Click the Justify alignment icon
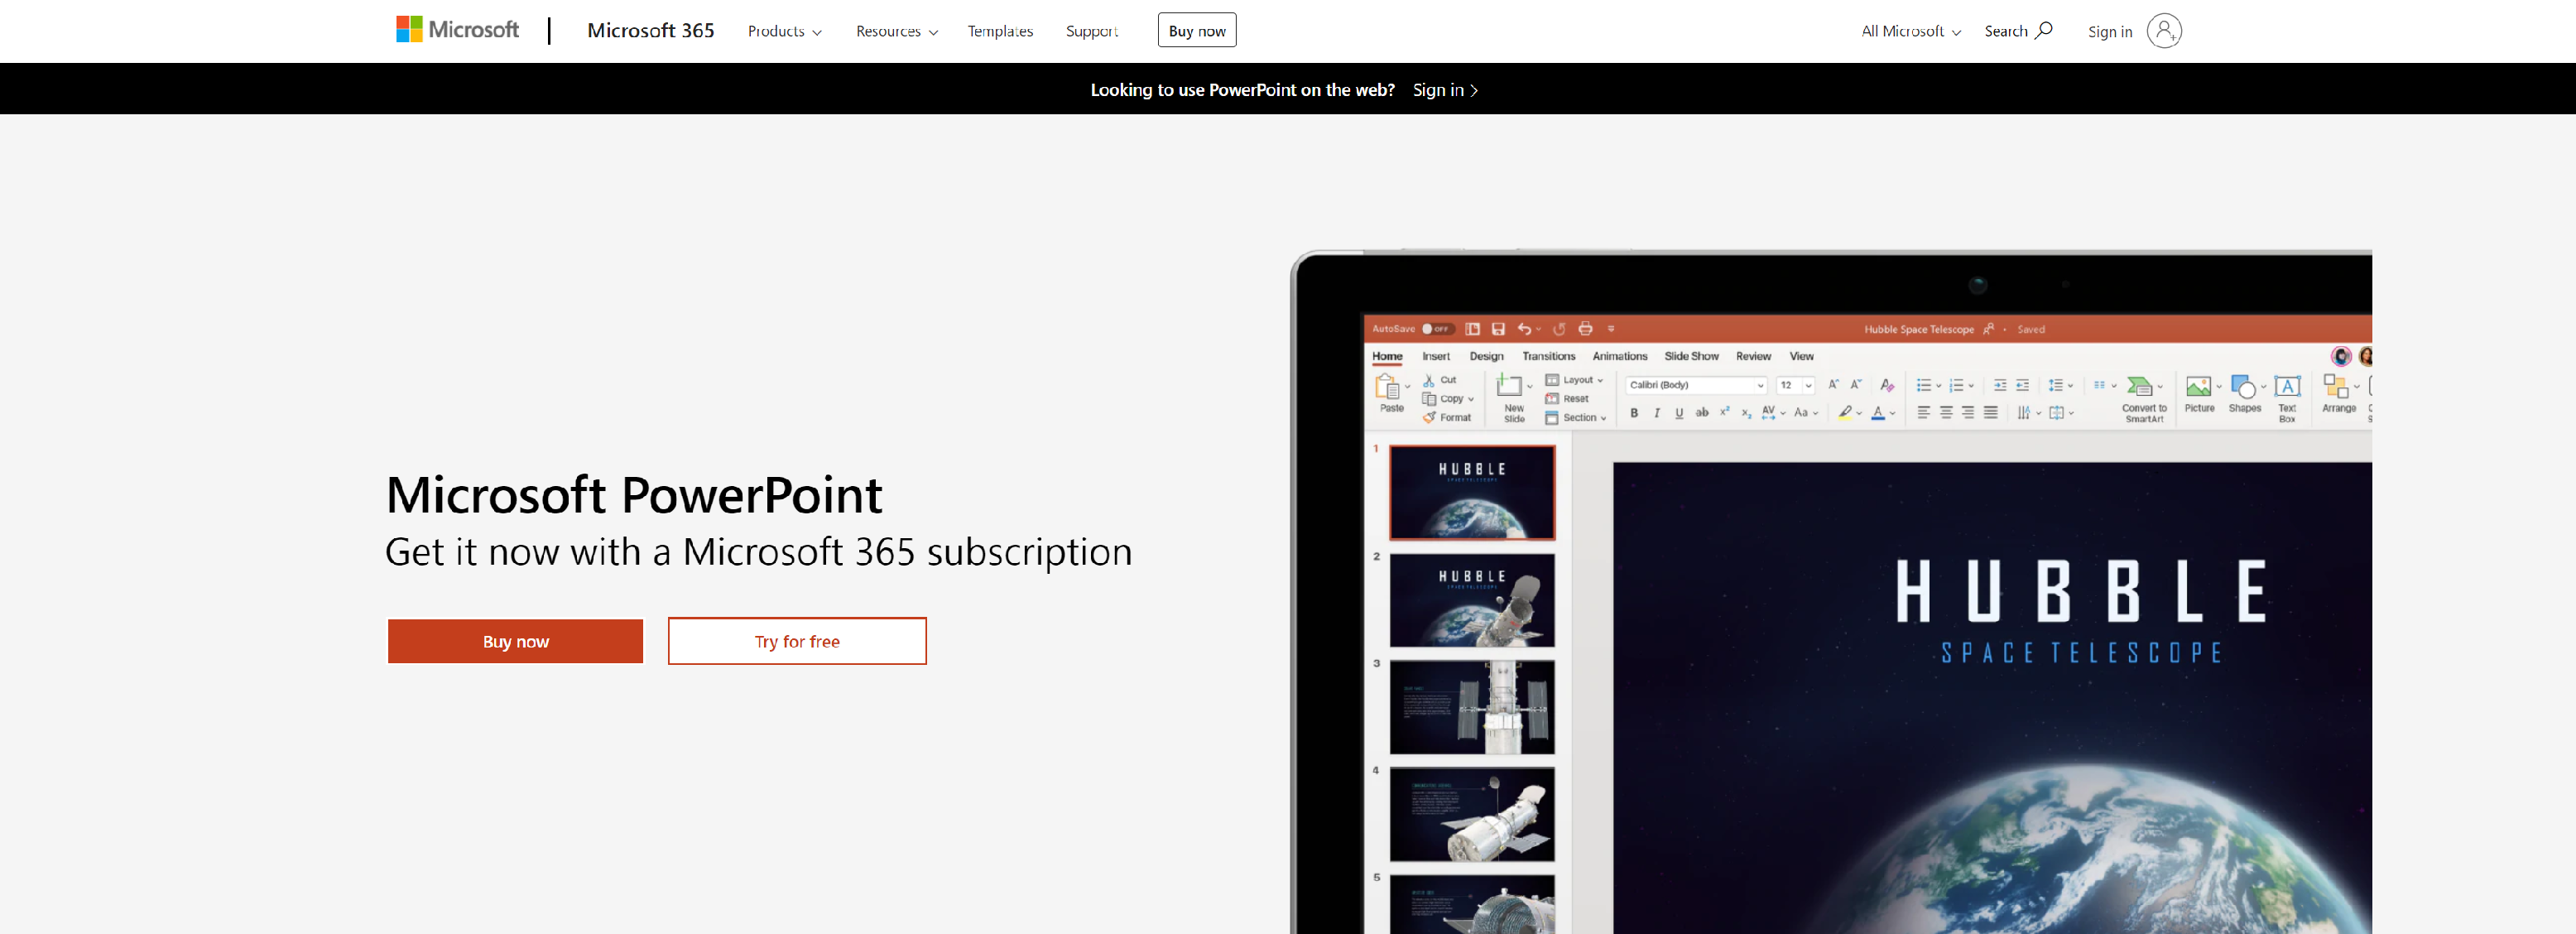Screen dimensions: 2576x934 coord(1991,413)
